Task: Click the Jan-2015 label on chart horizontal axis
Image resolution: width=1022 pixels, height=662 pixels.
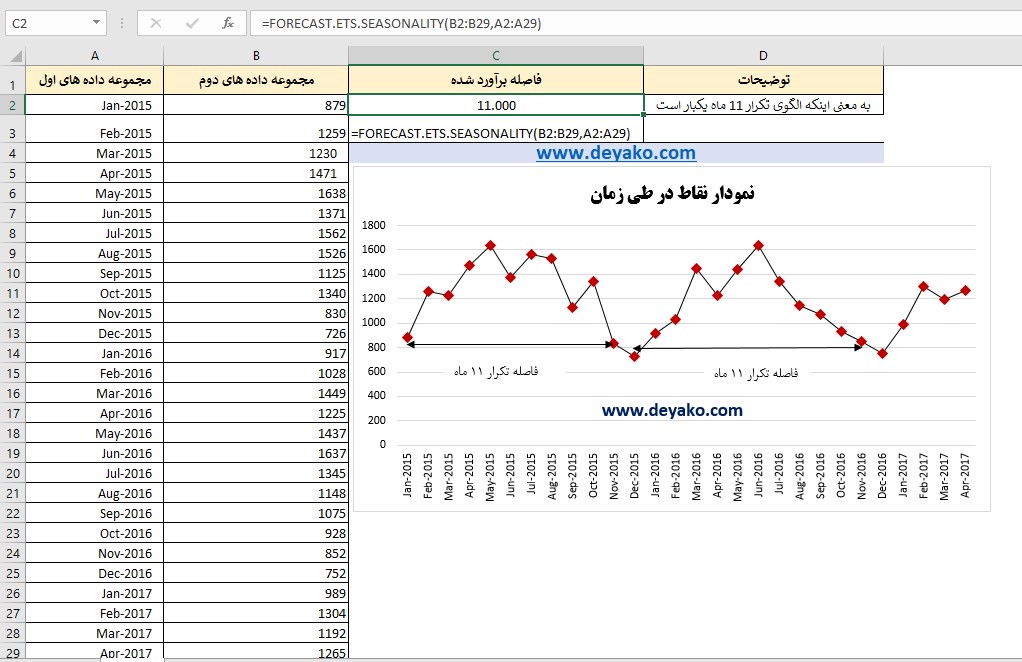Action: (x=407, y=475)
